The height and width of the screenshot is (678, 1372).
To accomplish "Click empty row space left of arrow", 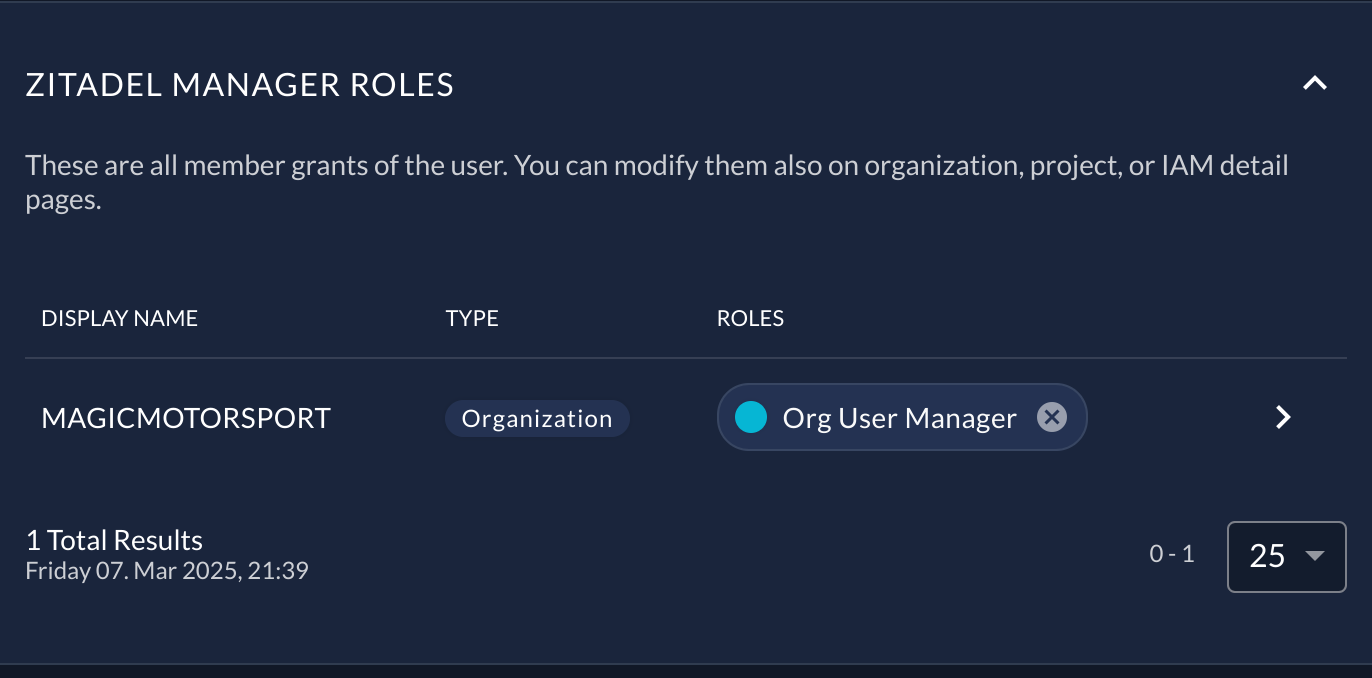I will point(1170,418).
